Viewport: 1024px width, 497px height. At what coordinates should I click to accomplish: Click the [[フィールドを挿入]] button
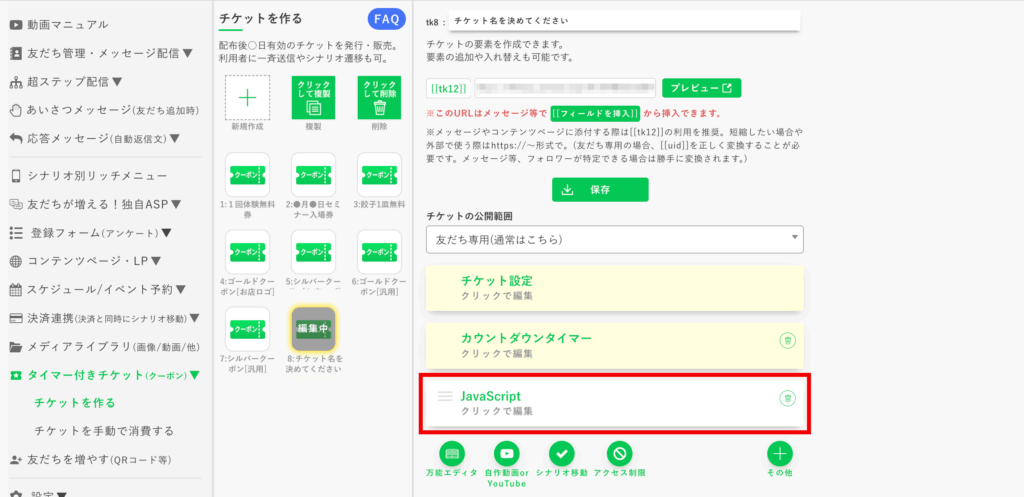595,113
